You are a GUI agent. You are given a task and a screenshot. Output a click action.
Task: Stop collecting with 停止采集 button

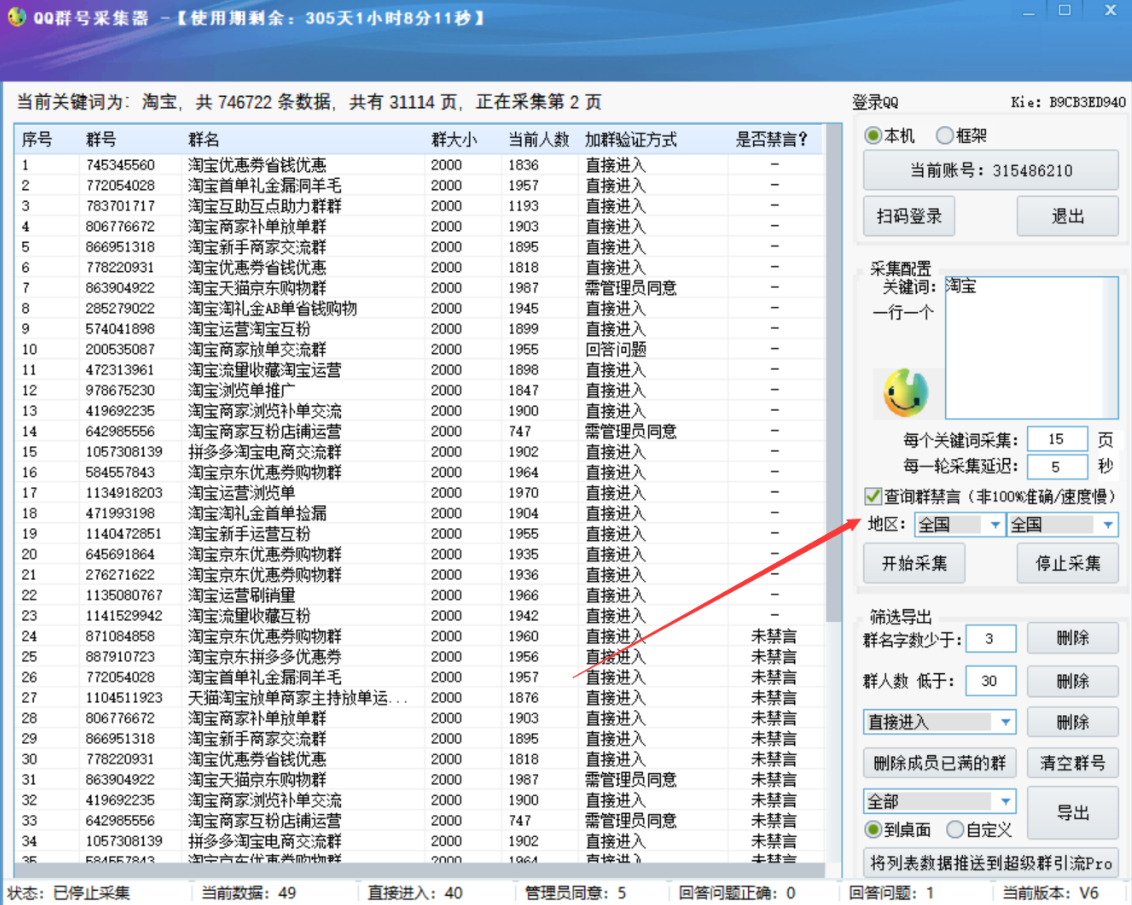(1067, 563)
